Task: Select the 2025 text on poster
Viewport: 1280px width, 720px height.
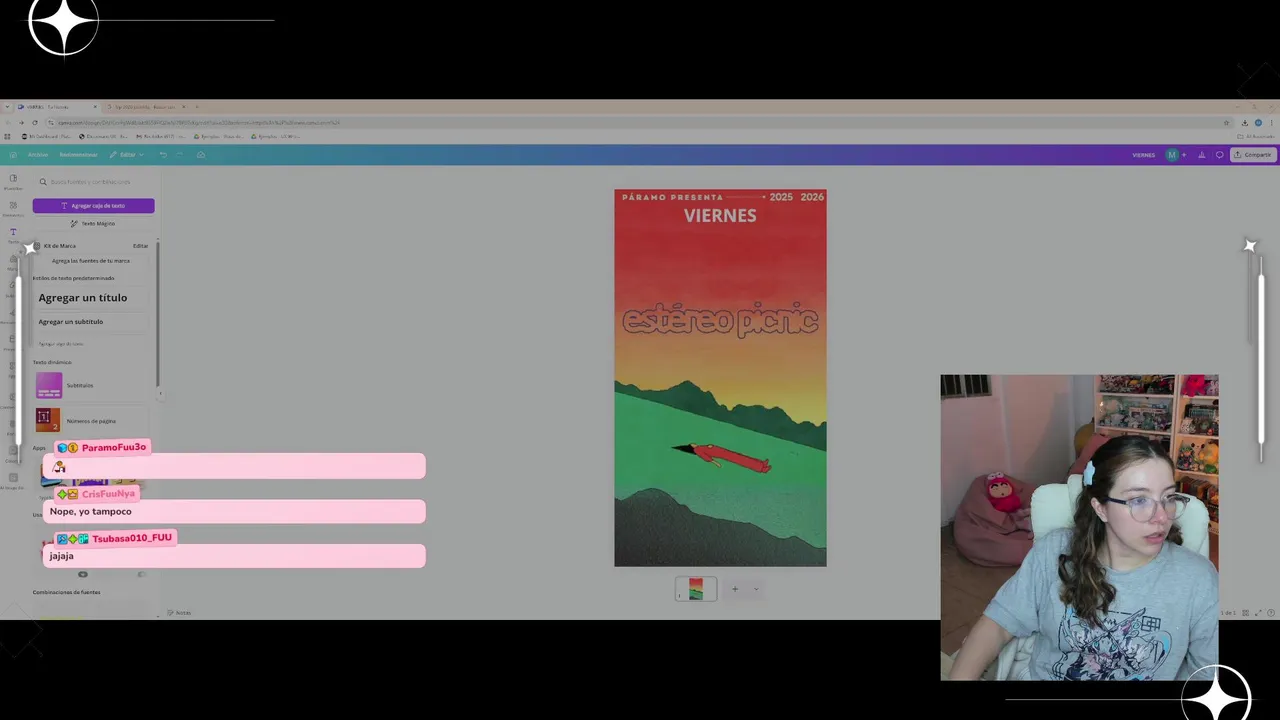Action: pos(781,197)
